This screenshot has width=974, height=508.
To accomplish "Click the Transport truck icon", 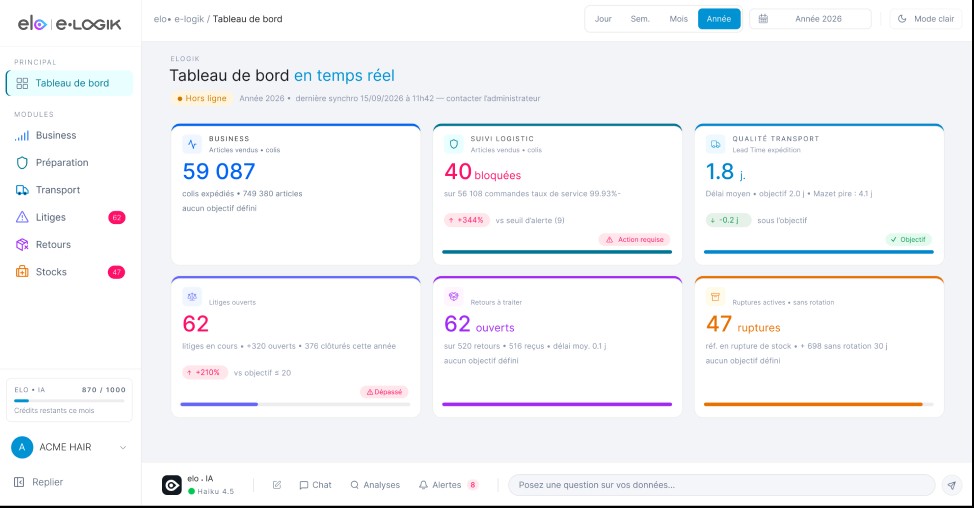I will (22, 190).
